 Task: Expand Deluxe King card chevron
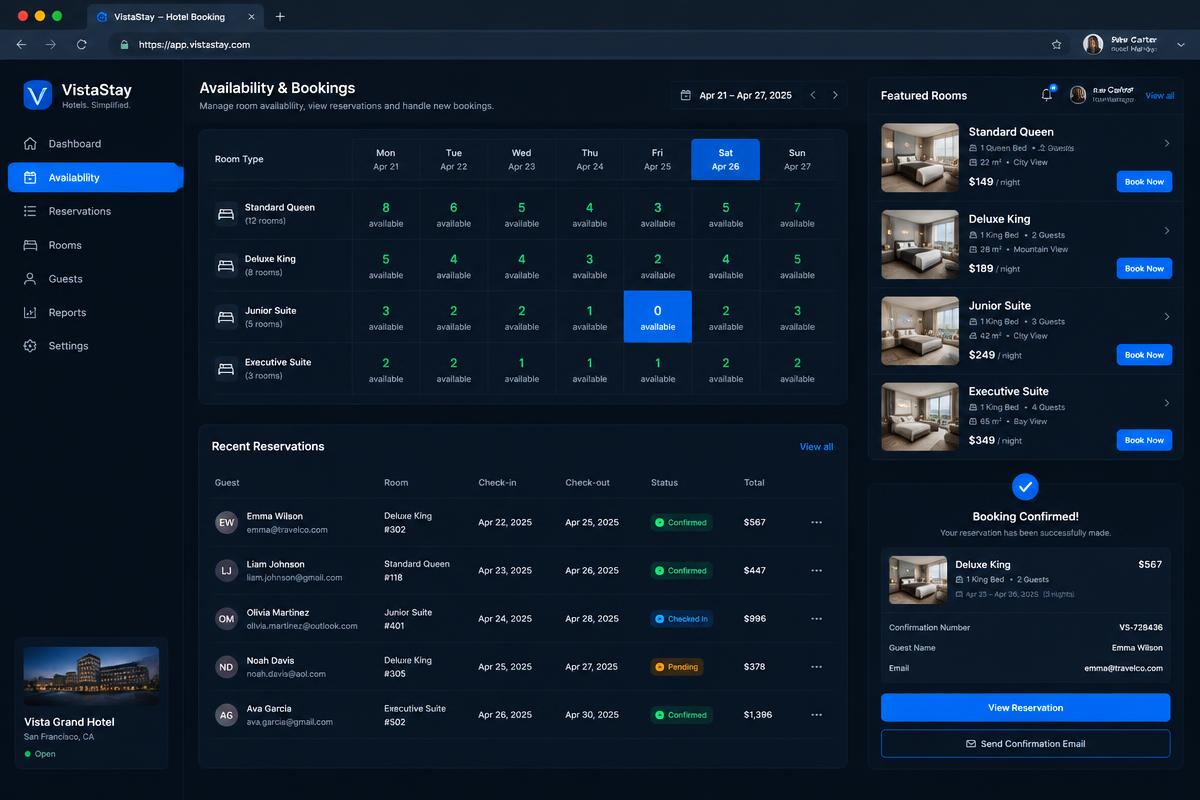[1167, 231]
